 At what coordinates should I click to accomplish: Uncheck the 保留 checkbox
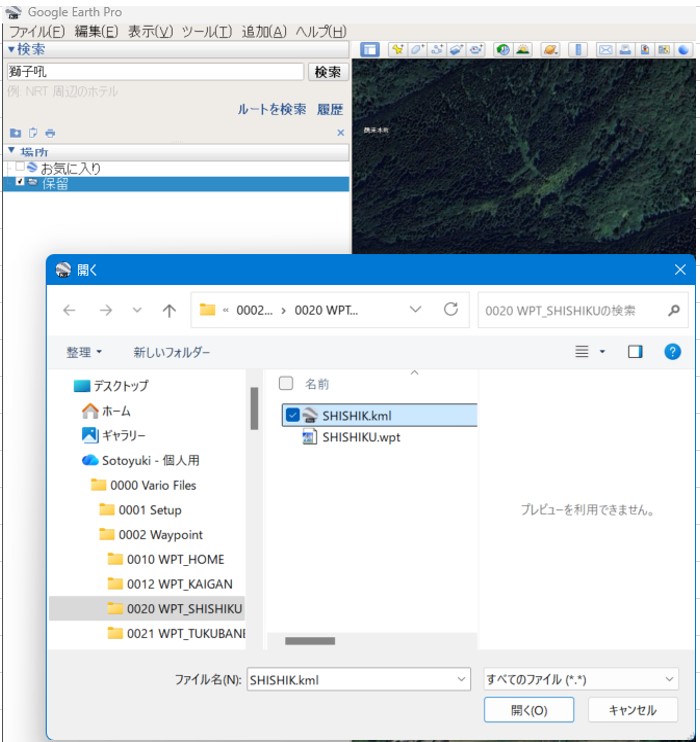[20, 183]
